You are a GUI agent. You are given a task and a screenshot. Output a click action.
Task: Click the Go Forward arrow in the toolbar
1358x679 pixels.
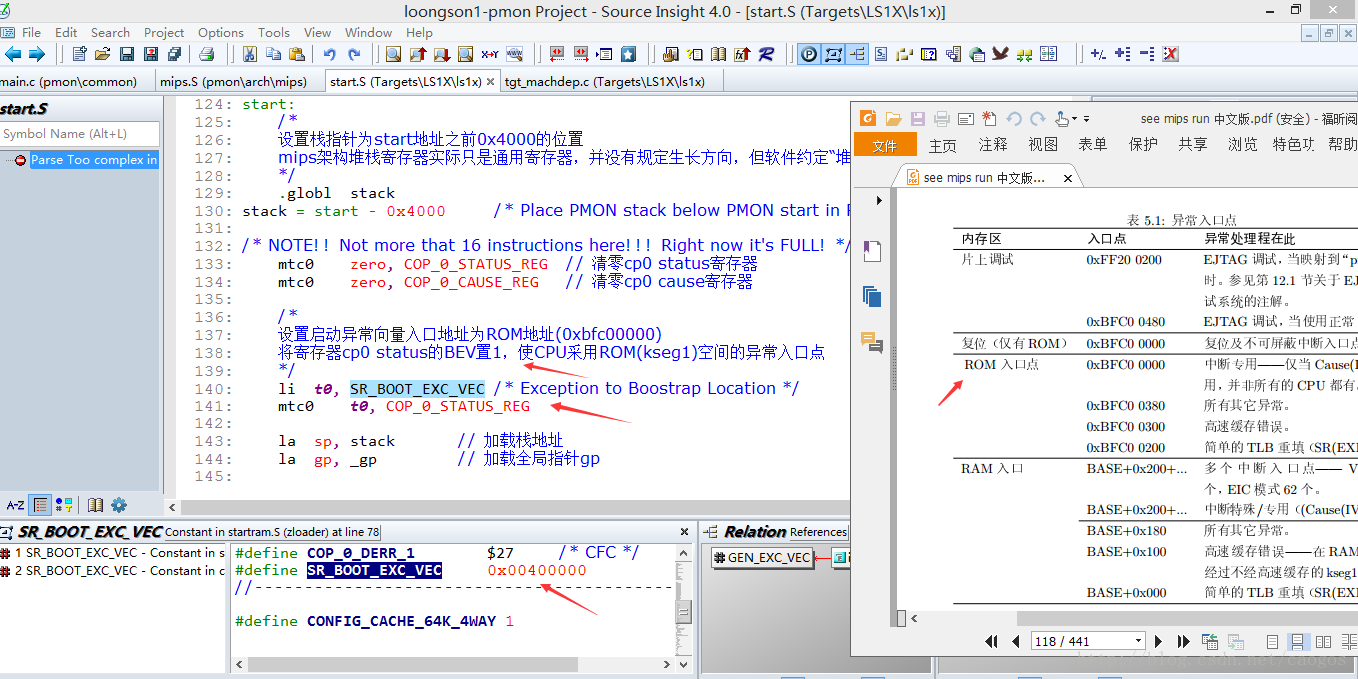click(37, 54)
